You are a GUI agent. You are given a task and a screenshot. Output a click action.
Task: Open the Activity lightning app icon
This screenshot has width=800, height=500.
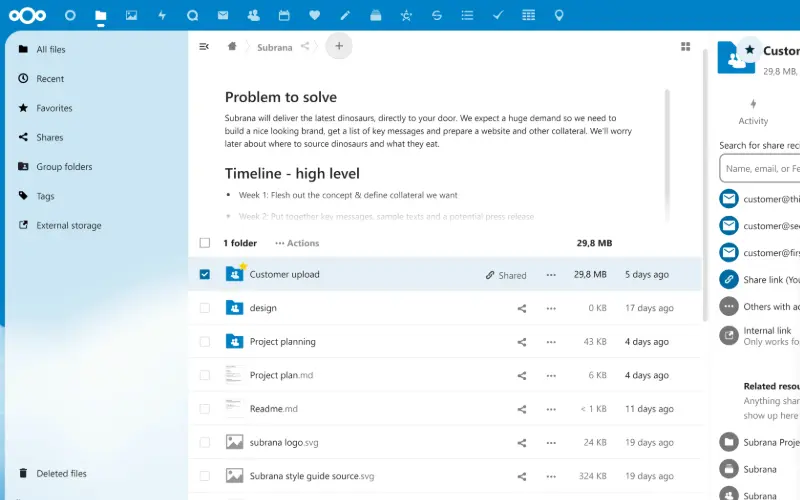162,15
